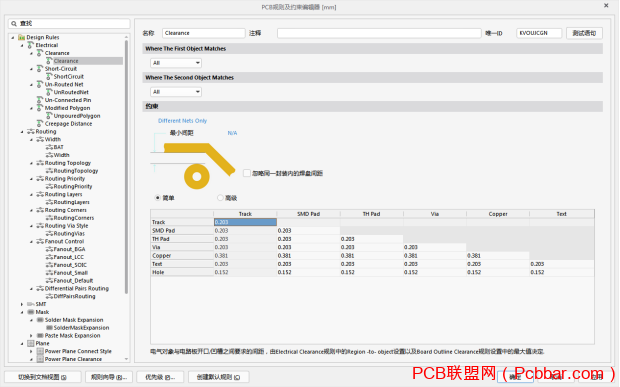Select the simple (简单) radio option

(x=158, y=198)
